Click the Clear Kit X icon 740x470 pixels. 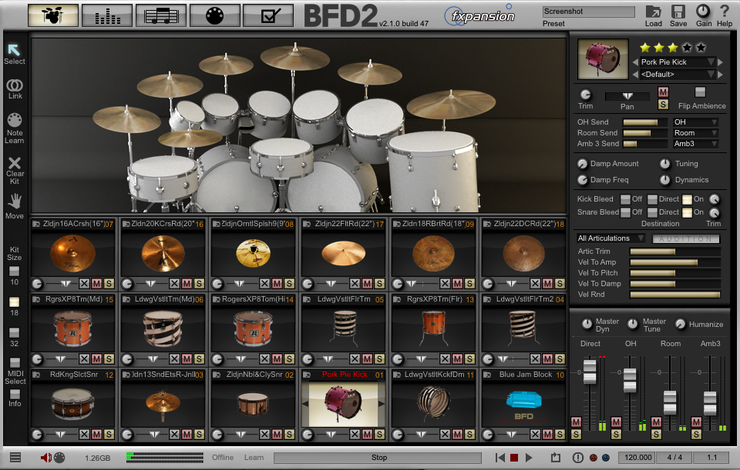coord(14,163)
